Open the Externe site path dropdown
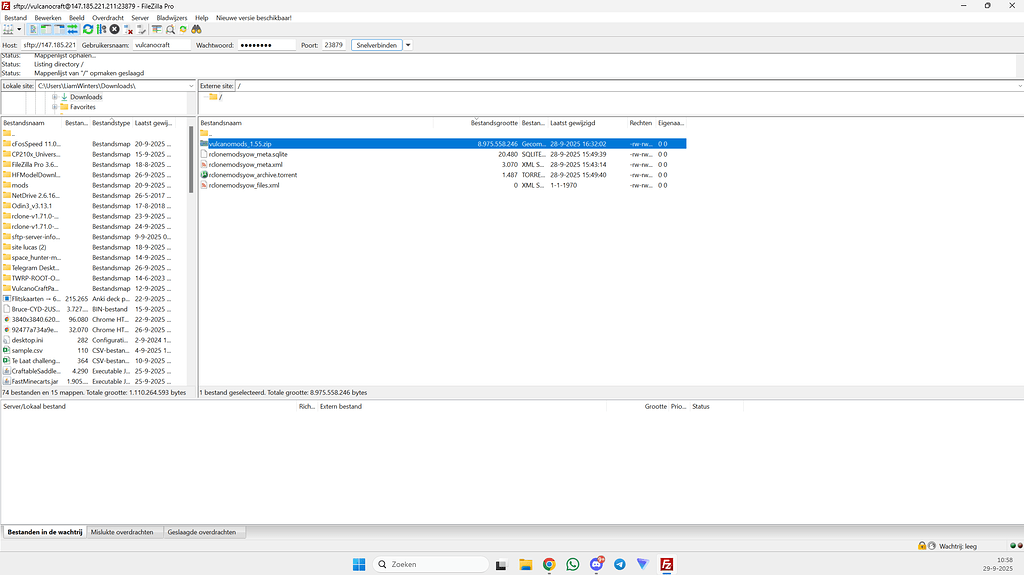This screenshot has width=1024, height=575. 1019,86
